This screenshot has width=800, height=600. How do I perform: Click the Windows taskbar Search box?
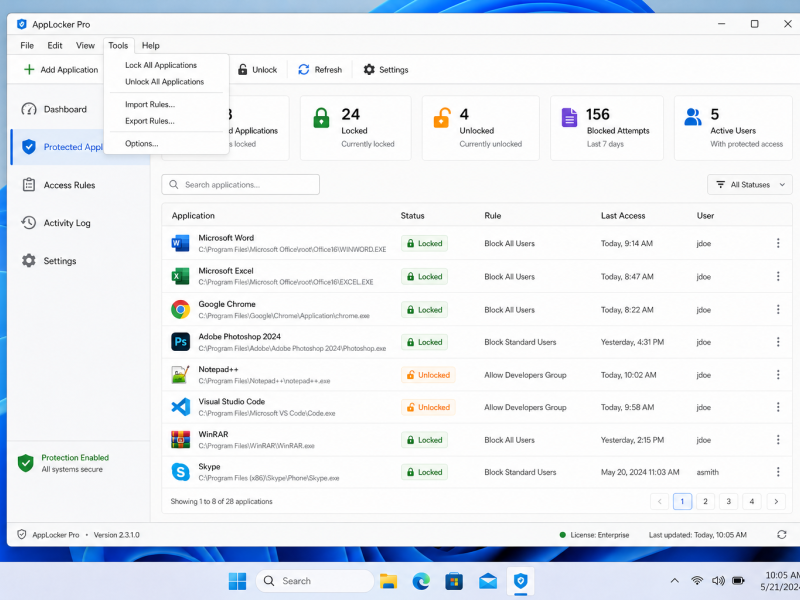(x=315, y=581)
